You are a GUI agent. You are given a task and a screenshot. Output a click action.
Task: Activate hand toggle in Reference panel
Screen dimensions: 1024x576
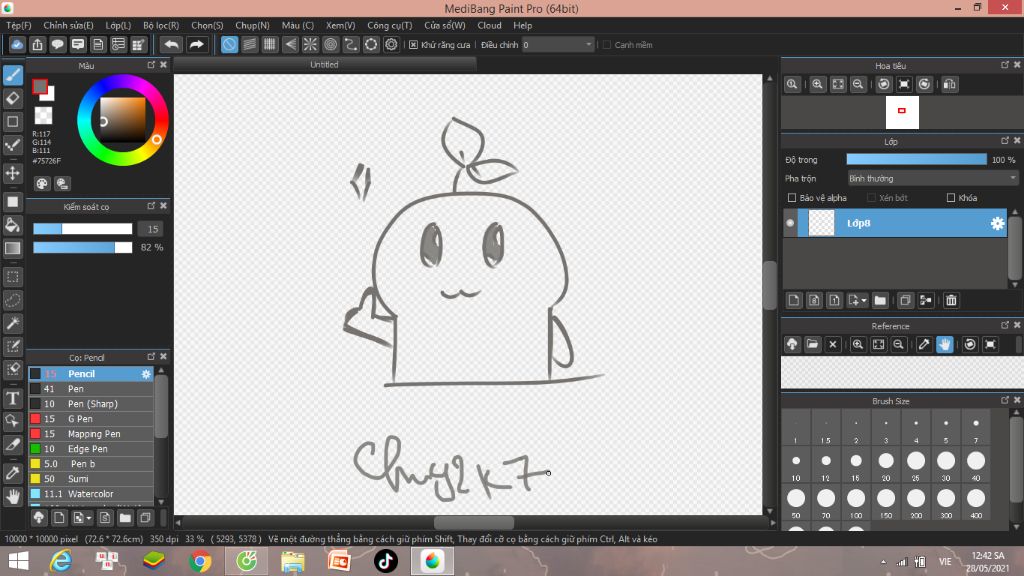click(x=944, y=344)
